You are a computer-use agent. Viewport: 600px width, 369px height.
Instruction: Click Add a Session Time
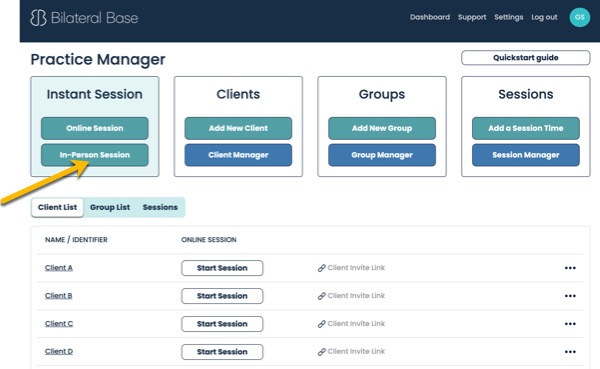click(526, 128)
